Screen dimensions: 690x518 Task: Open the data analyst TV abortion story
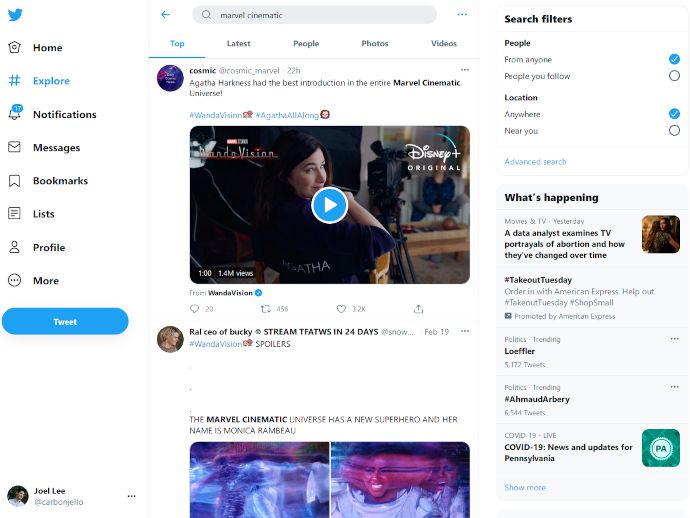click(564, 244)
